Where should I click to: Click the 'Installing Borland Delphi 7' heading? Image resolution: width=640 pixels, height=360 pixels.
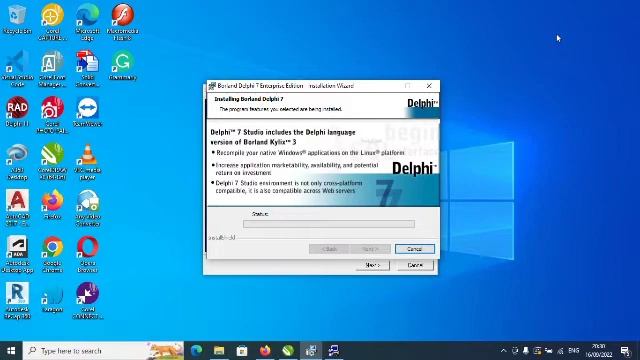249,99
